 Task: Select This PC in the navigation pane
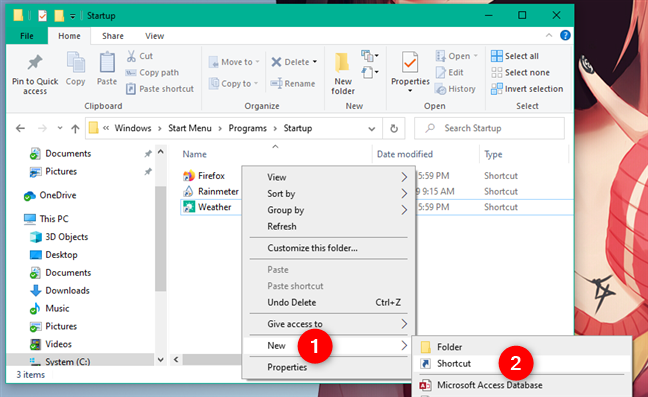(x=46, y=219)
